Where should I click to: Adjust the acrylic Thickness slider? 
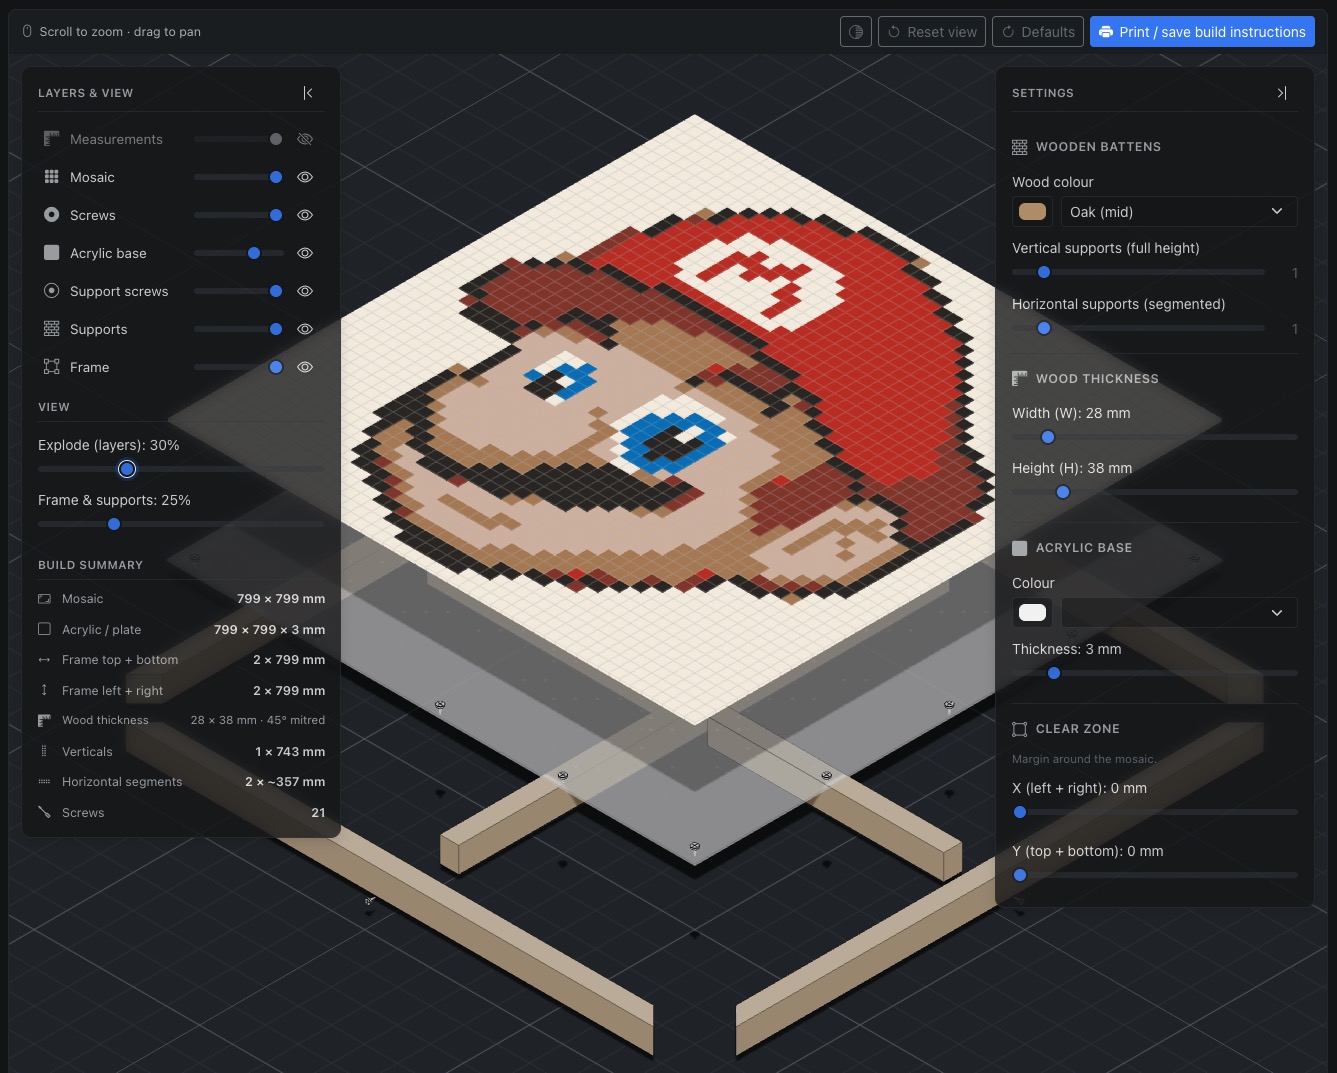[1155, 673]
